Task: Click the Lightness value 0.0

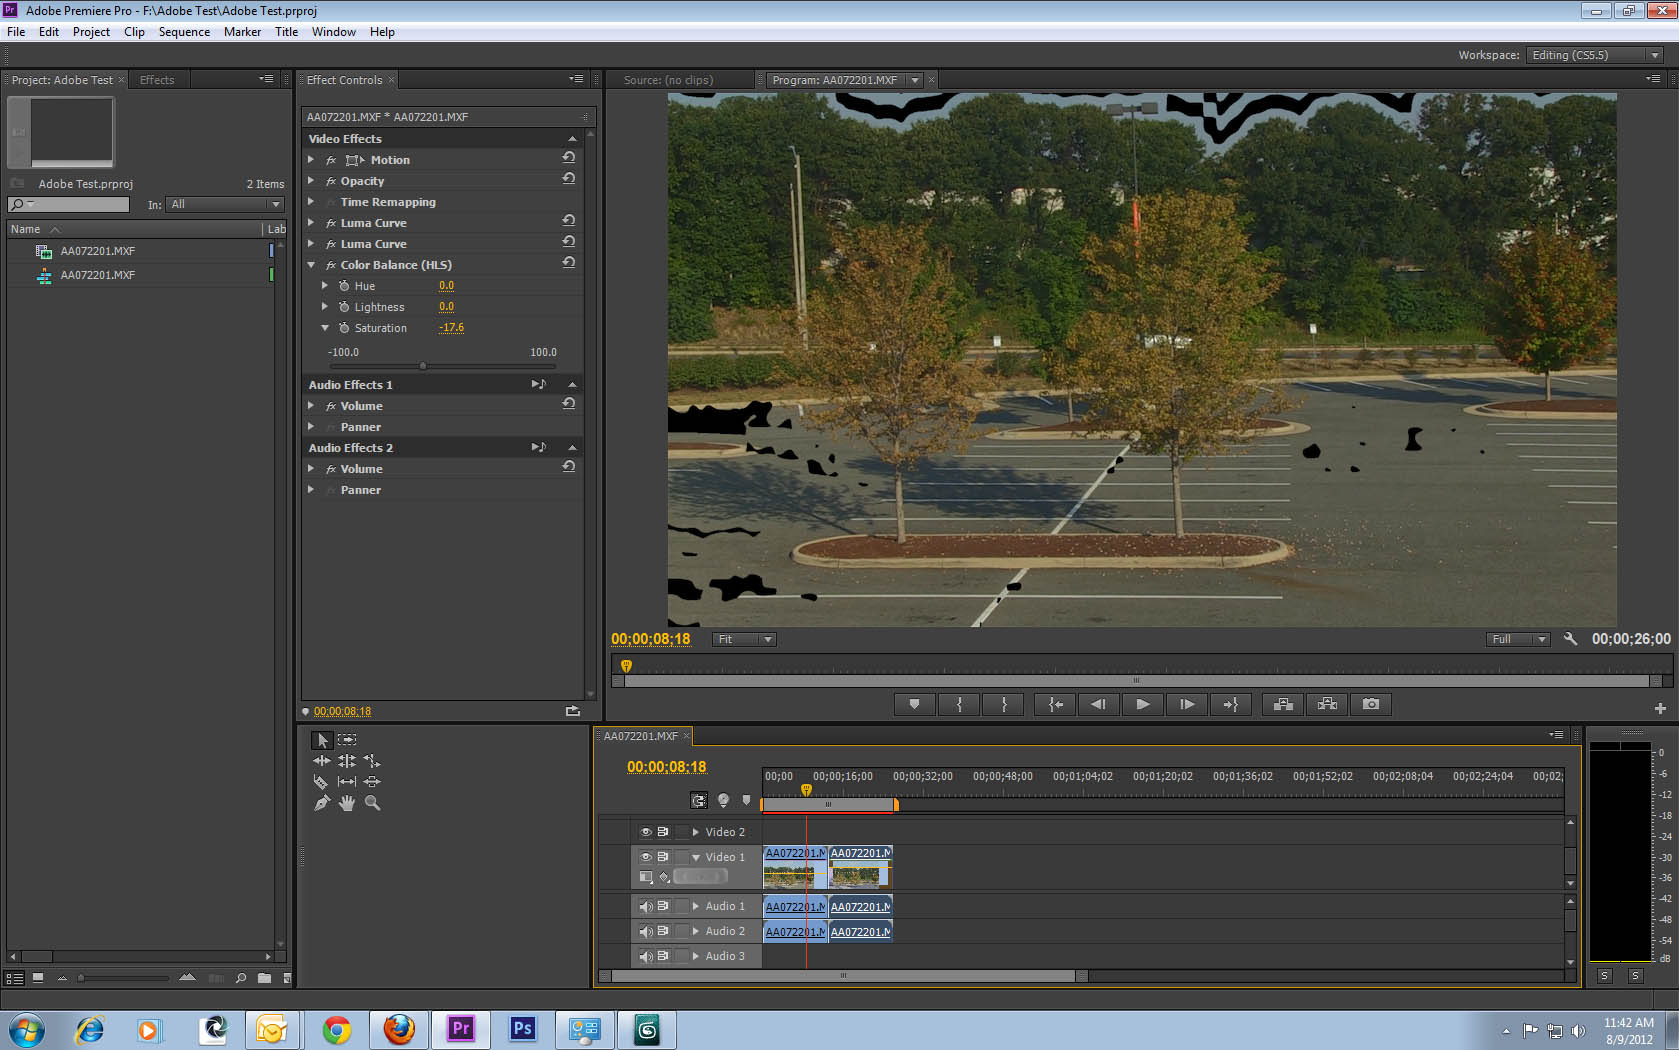Action: coord(446,307)
